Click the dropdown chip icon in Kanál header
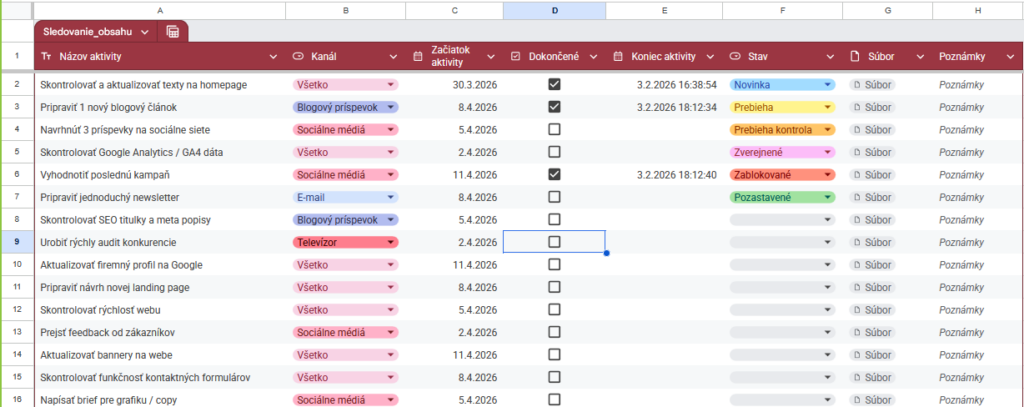 coord(298,57)
